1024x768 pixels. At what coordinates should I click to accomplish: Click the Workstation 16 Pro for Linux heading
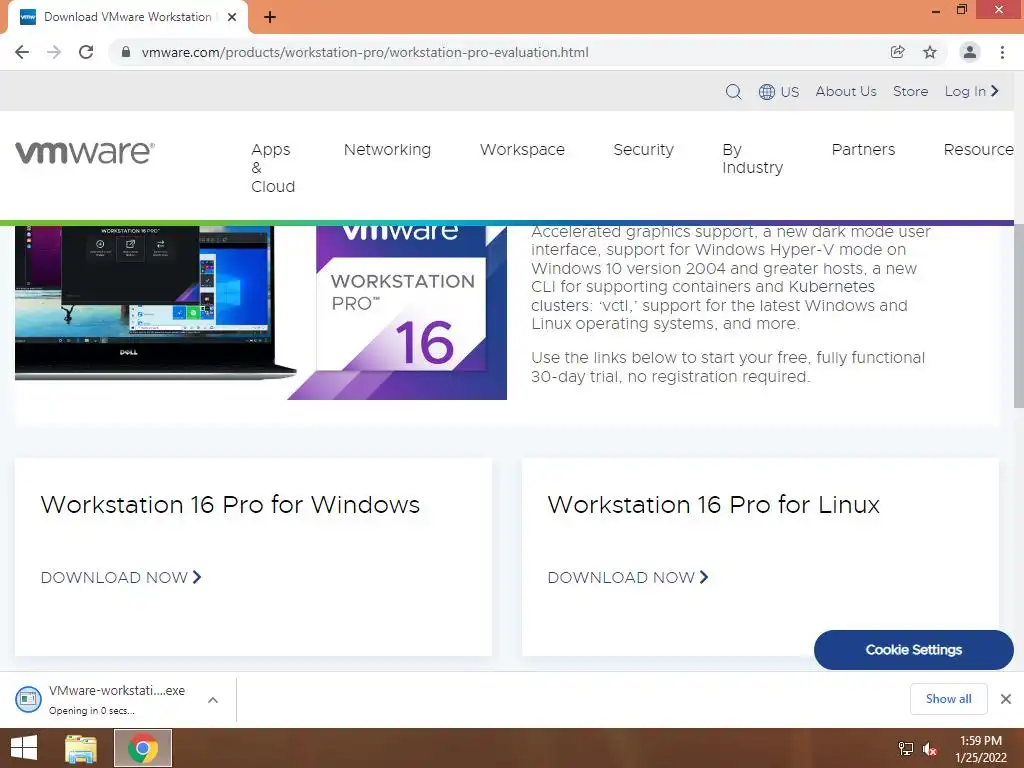pyautogui.click(x=713, y=505)
